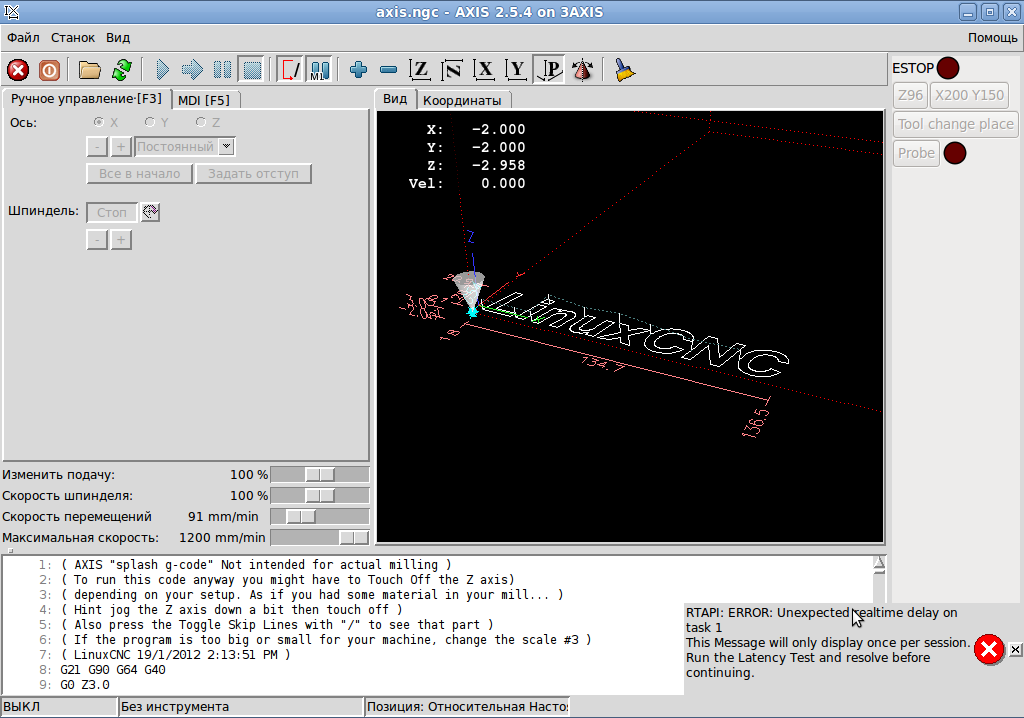Run the program with play icon
Viewport: 1024px width, 718px height.
[163, 70]
